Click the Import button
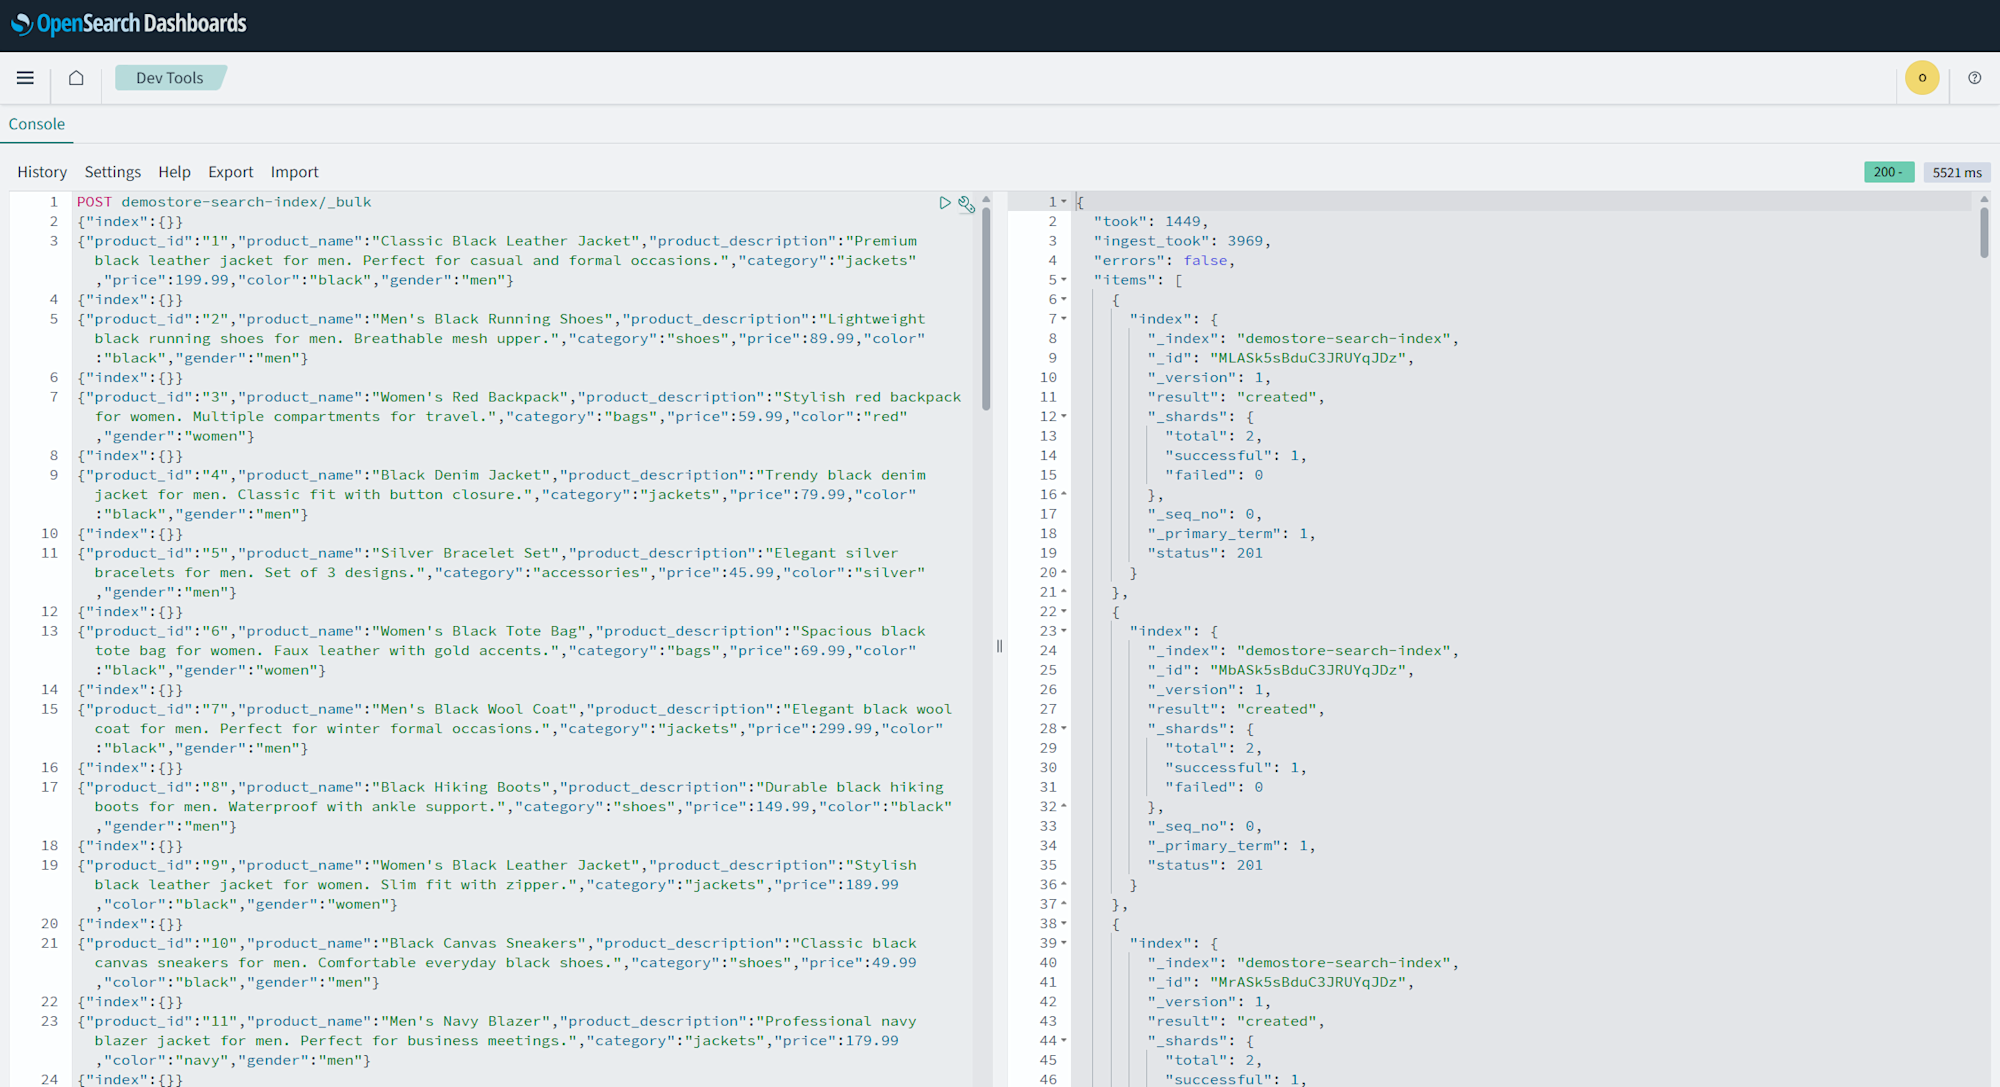The height and width of the screenshot is (1087, 2000). point(294,172)
